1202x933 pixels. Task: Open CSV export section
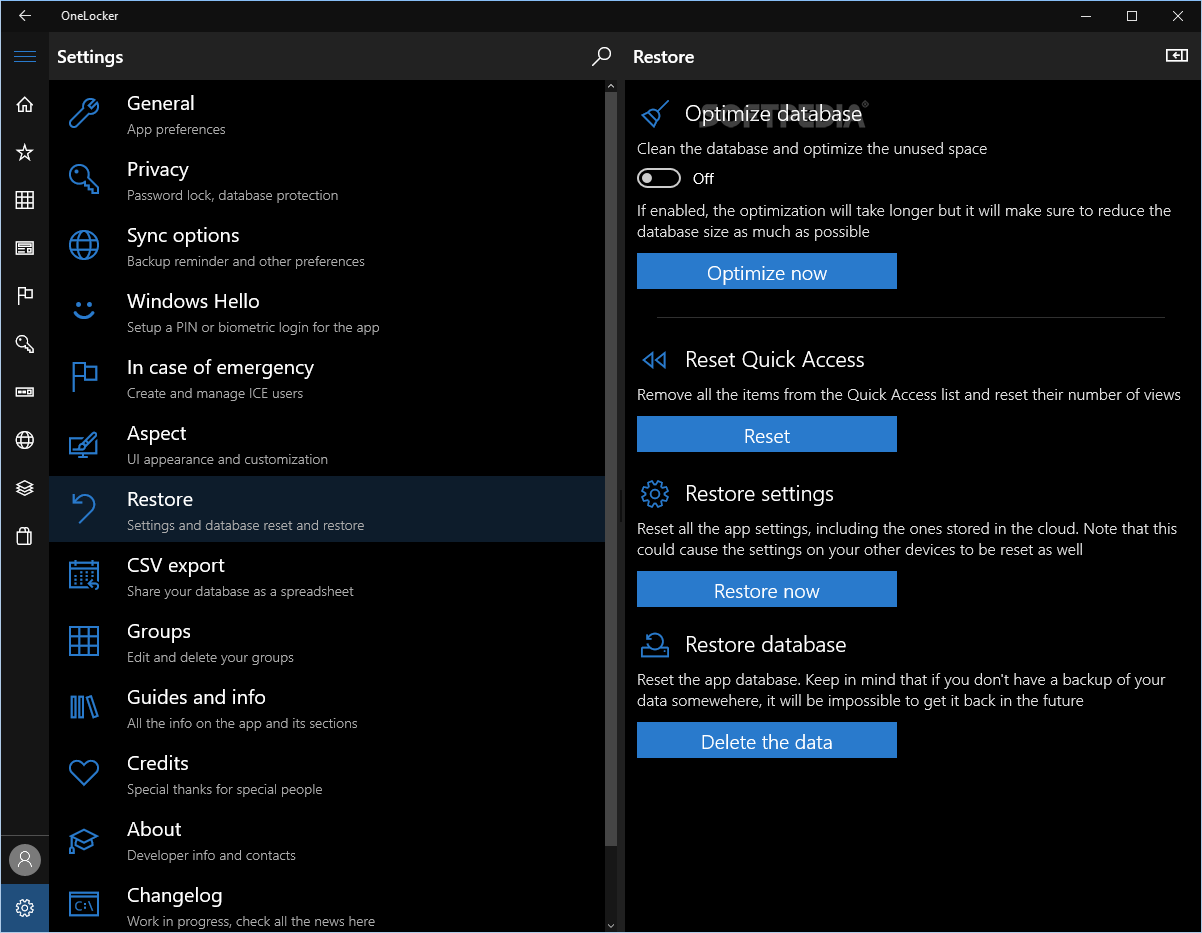click(327, 575)
